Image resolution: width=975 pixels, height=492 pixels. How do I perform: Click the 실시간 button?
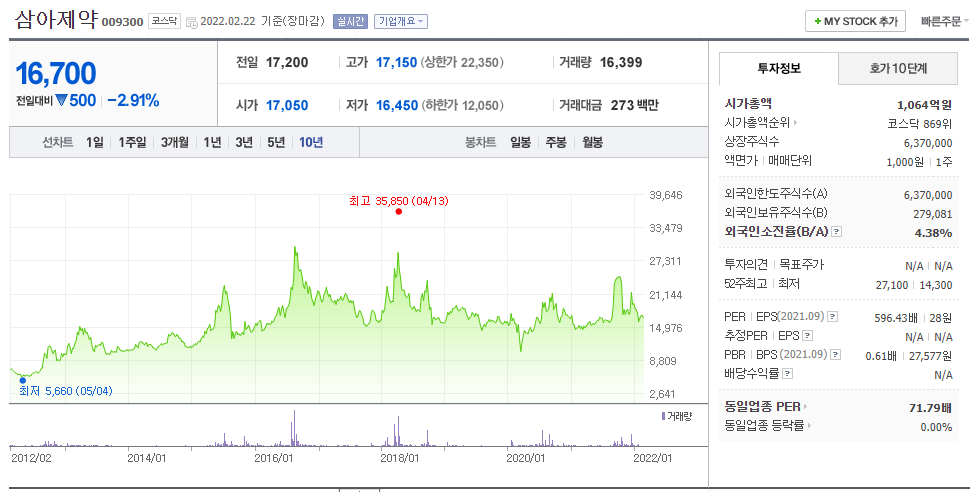351,22
